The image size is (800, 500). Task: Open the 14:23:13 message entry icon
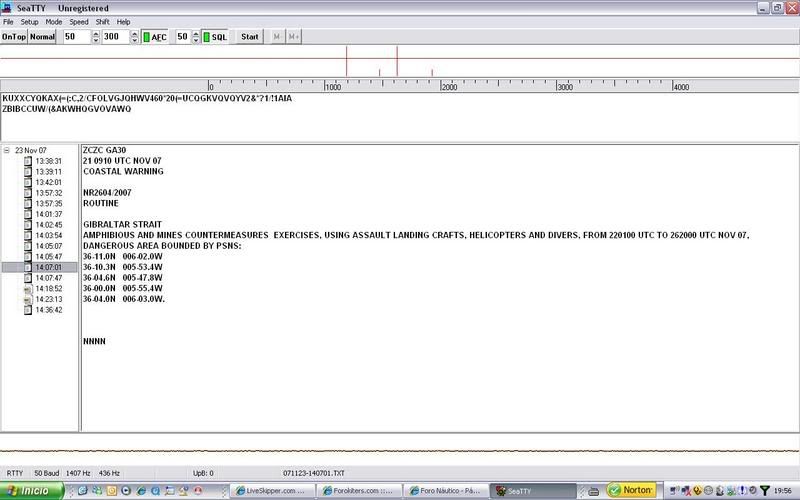click(x=28, y=300)
